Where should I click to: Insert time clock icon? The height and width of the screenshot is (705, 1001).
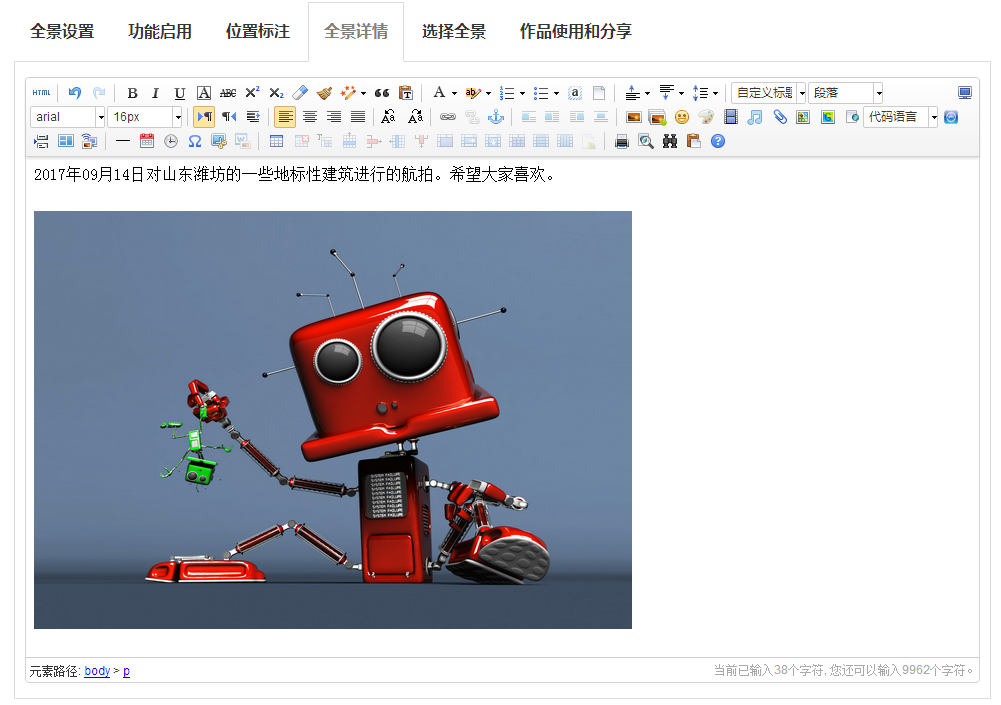170,141
